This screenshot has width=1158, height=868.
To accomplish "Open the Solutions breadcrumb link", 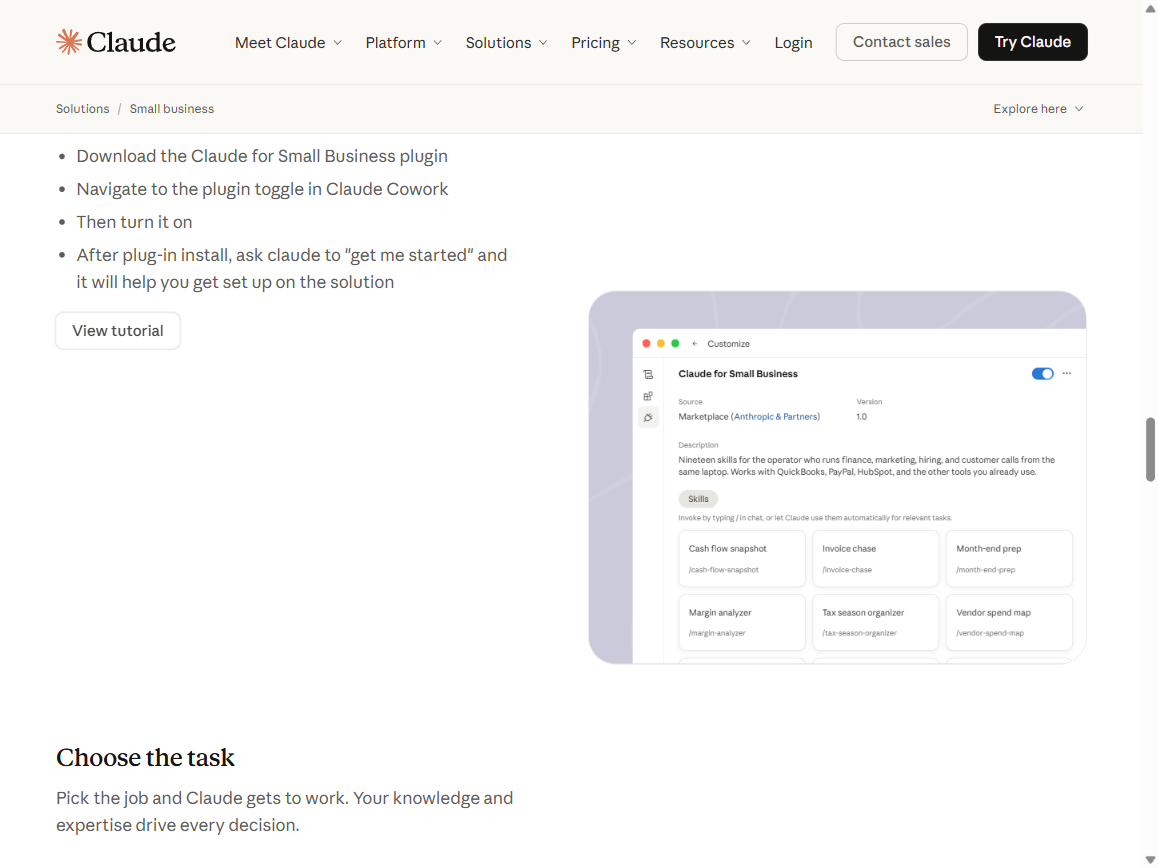I will [83, 109].
